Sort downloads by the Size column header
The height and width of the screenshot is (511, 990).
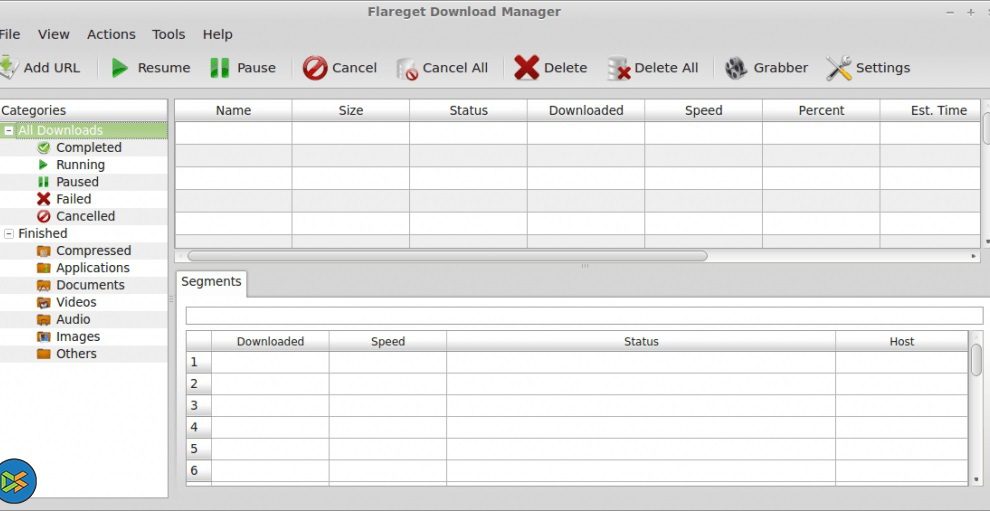click(351, 111)
